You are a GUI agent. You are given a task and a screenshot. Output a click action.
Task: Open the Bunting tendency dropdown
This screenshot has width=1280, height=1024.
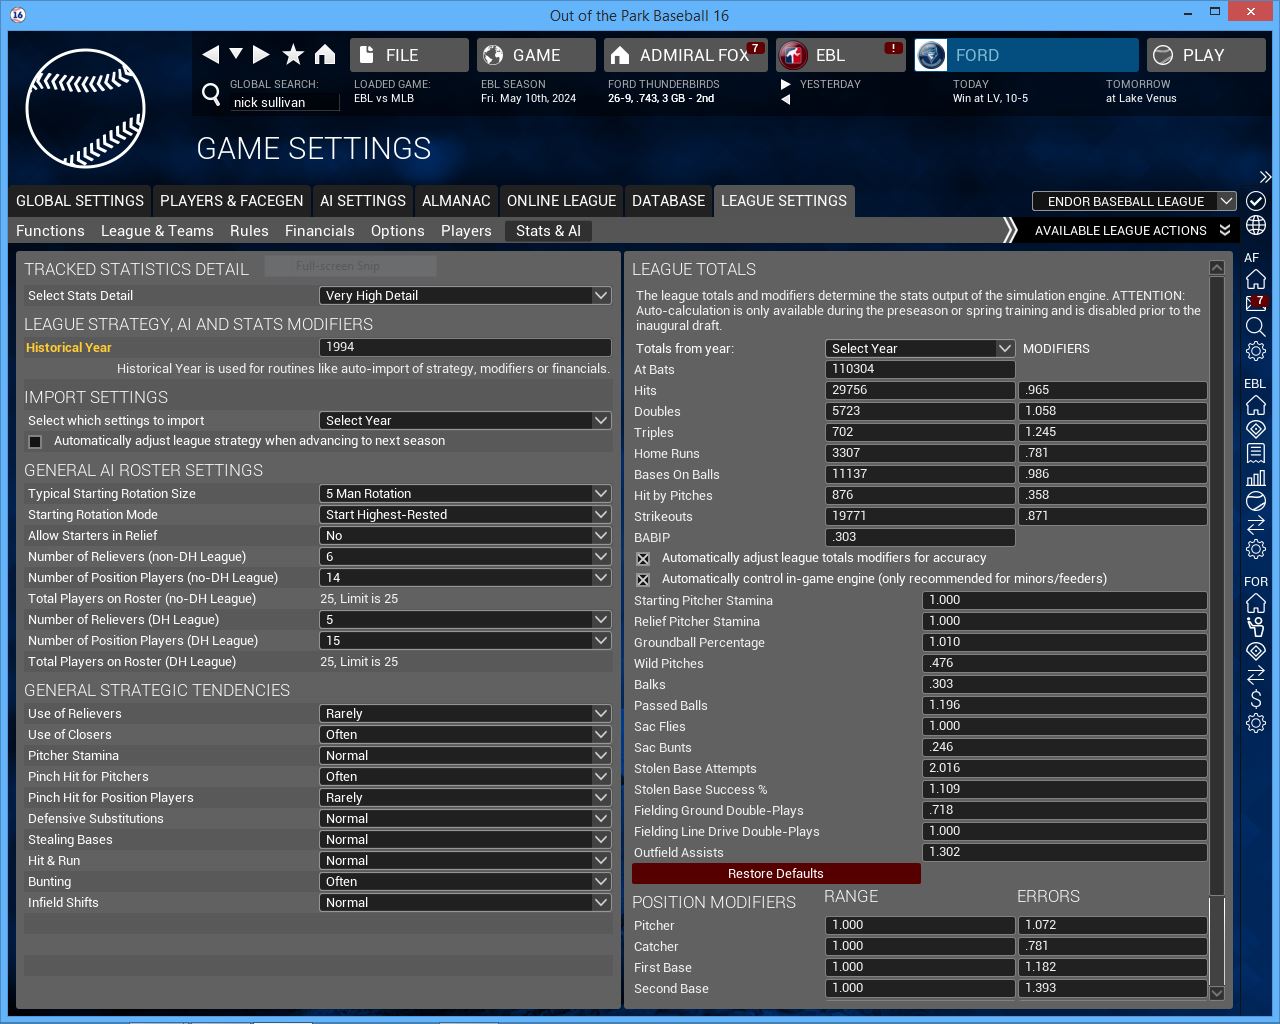[x=465, y=882]
